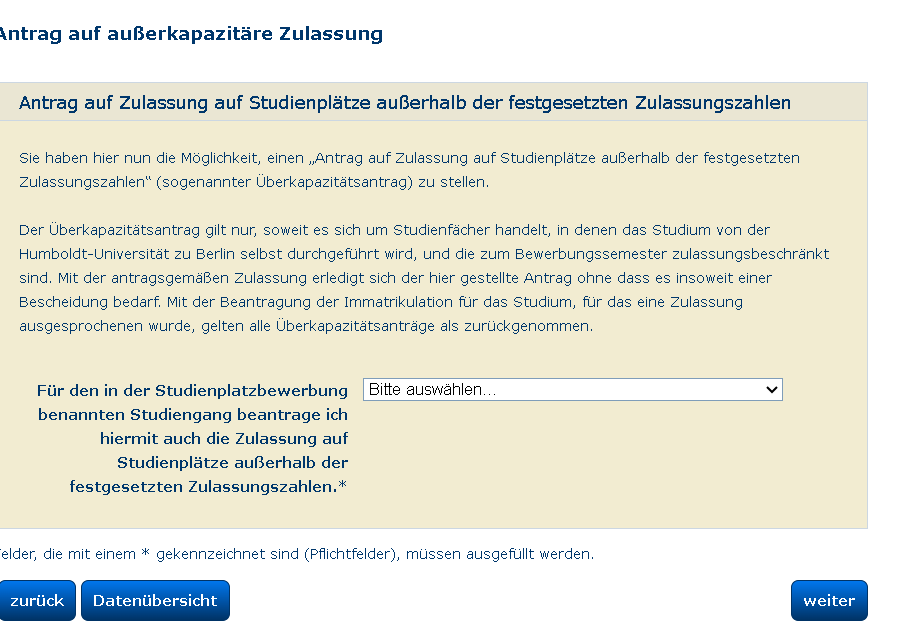Open the 'Datenübersicht' overview button
Image resolution: width=923 pixels, height=634 pixels.
[x=155, y=600]
